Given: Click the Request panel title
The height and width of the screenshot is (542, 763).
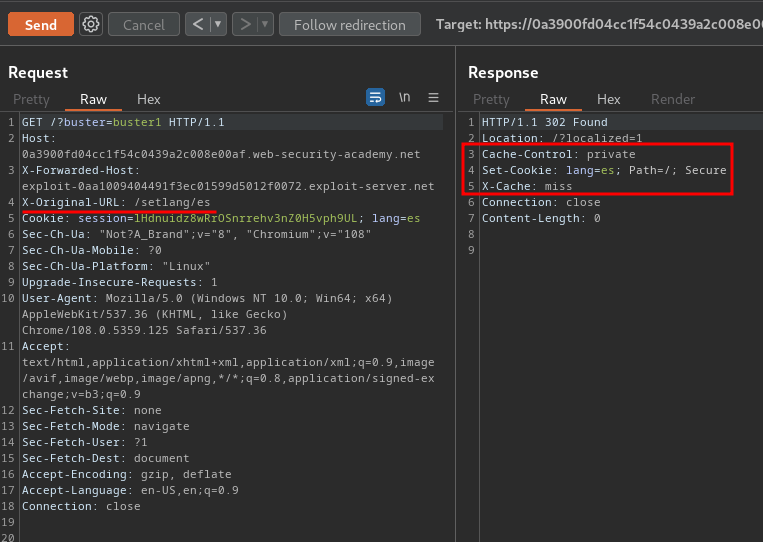Looking at the screenshot, I should [38, 72].
